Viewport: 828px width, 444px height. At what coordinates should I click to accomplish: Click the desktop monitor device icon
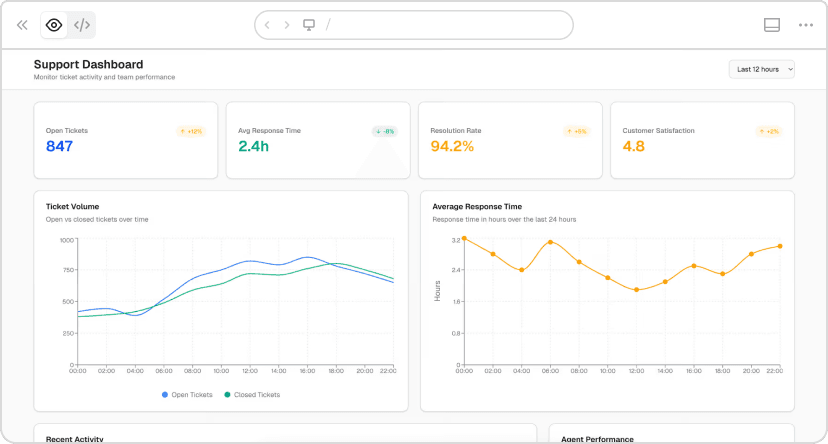(x=309, y=25)
